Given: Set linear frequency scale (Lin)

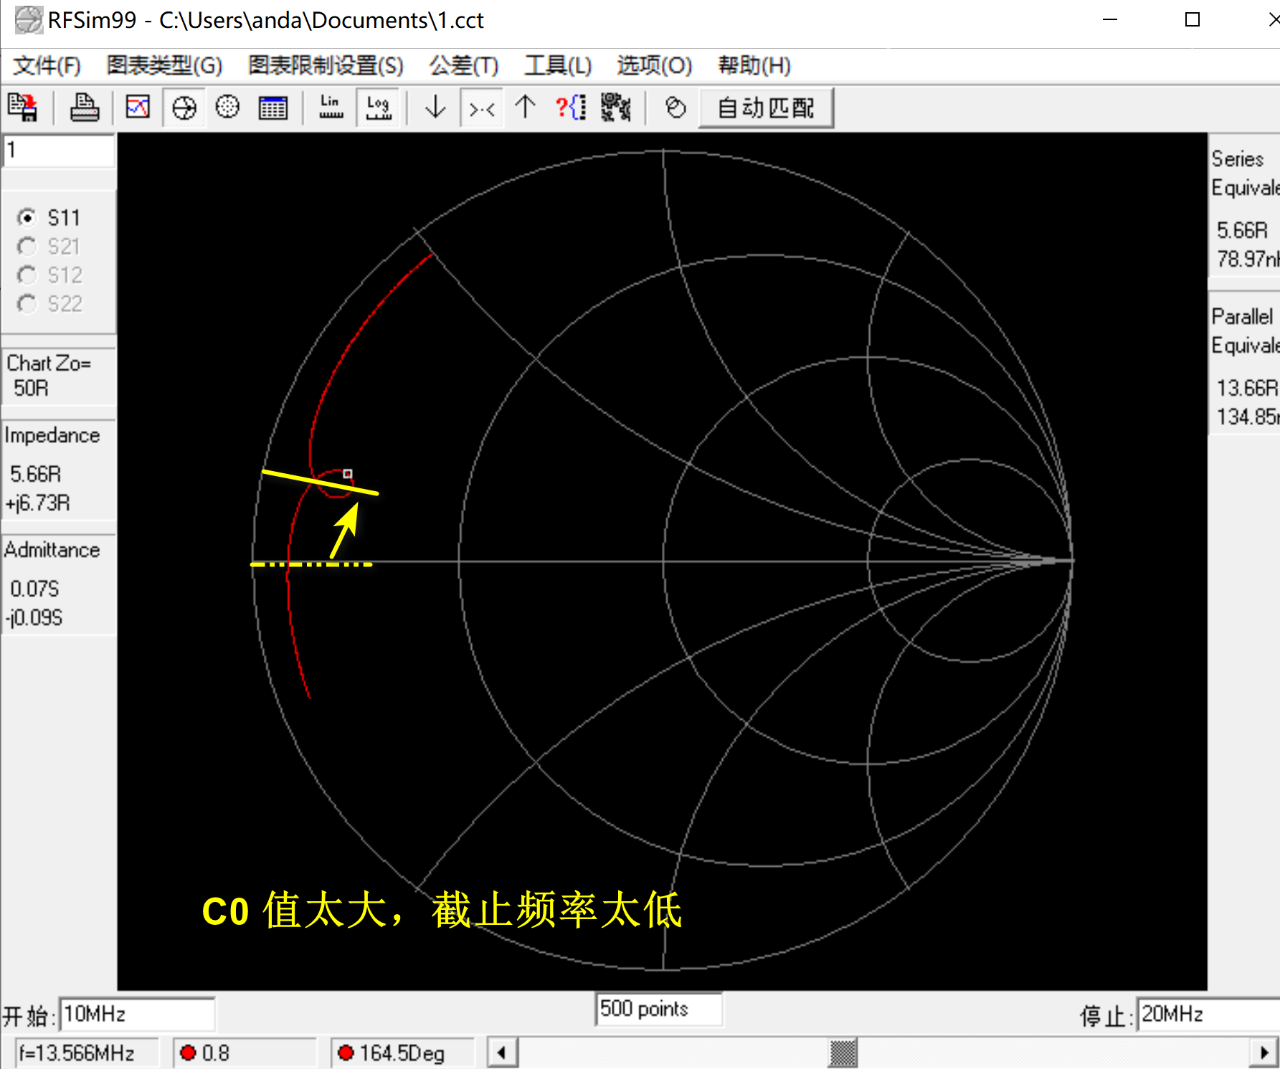Looking at the screenshot, I should pos(330,107).
